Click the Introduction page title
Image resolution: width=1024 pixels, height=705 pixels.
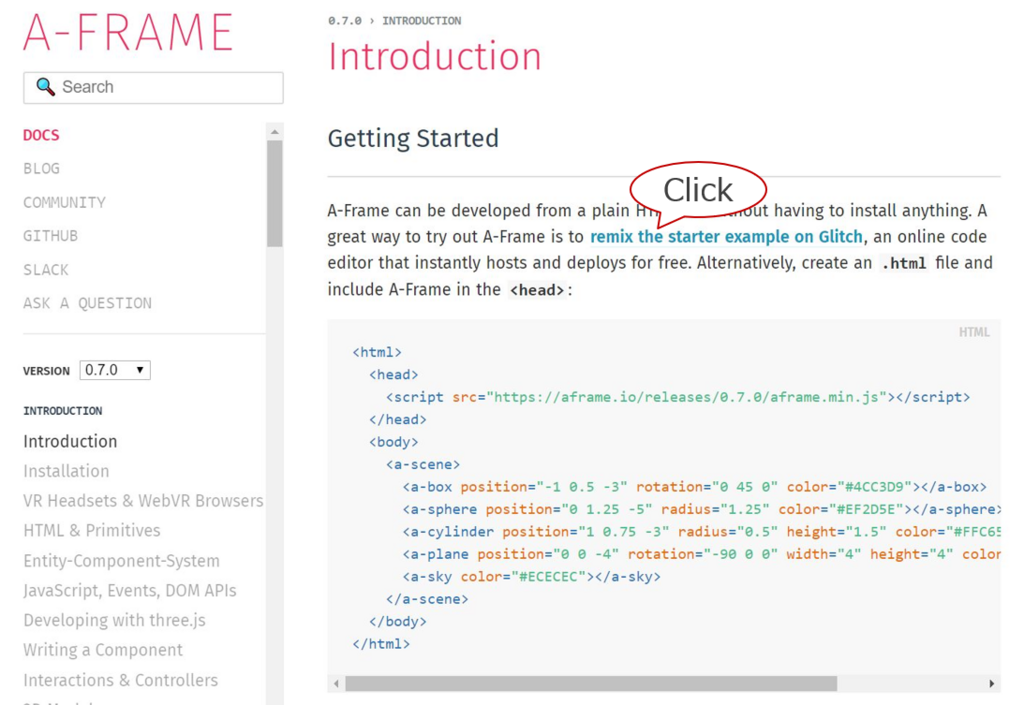[x=435, y=56]
